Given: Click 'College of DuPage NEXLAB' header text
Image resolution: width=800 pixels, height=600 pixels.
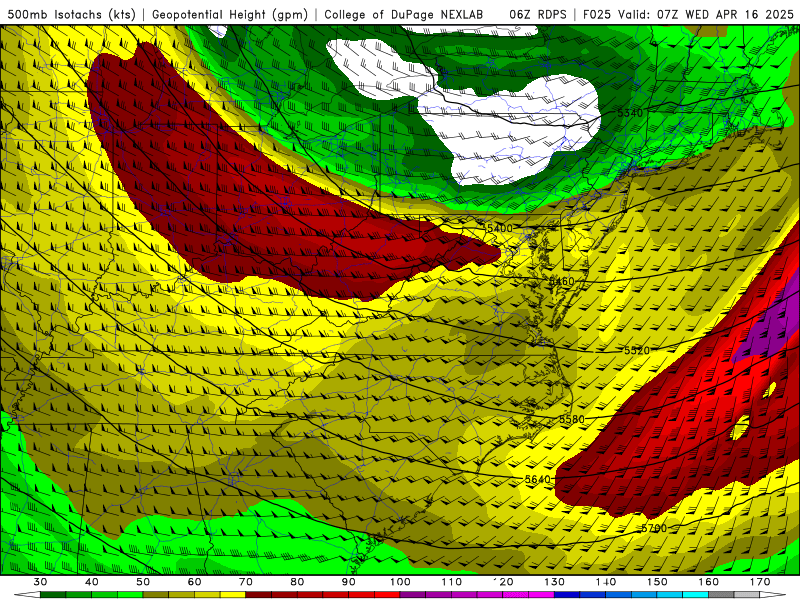Looking at the screenshot, I should 404,14.
